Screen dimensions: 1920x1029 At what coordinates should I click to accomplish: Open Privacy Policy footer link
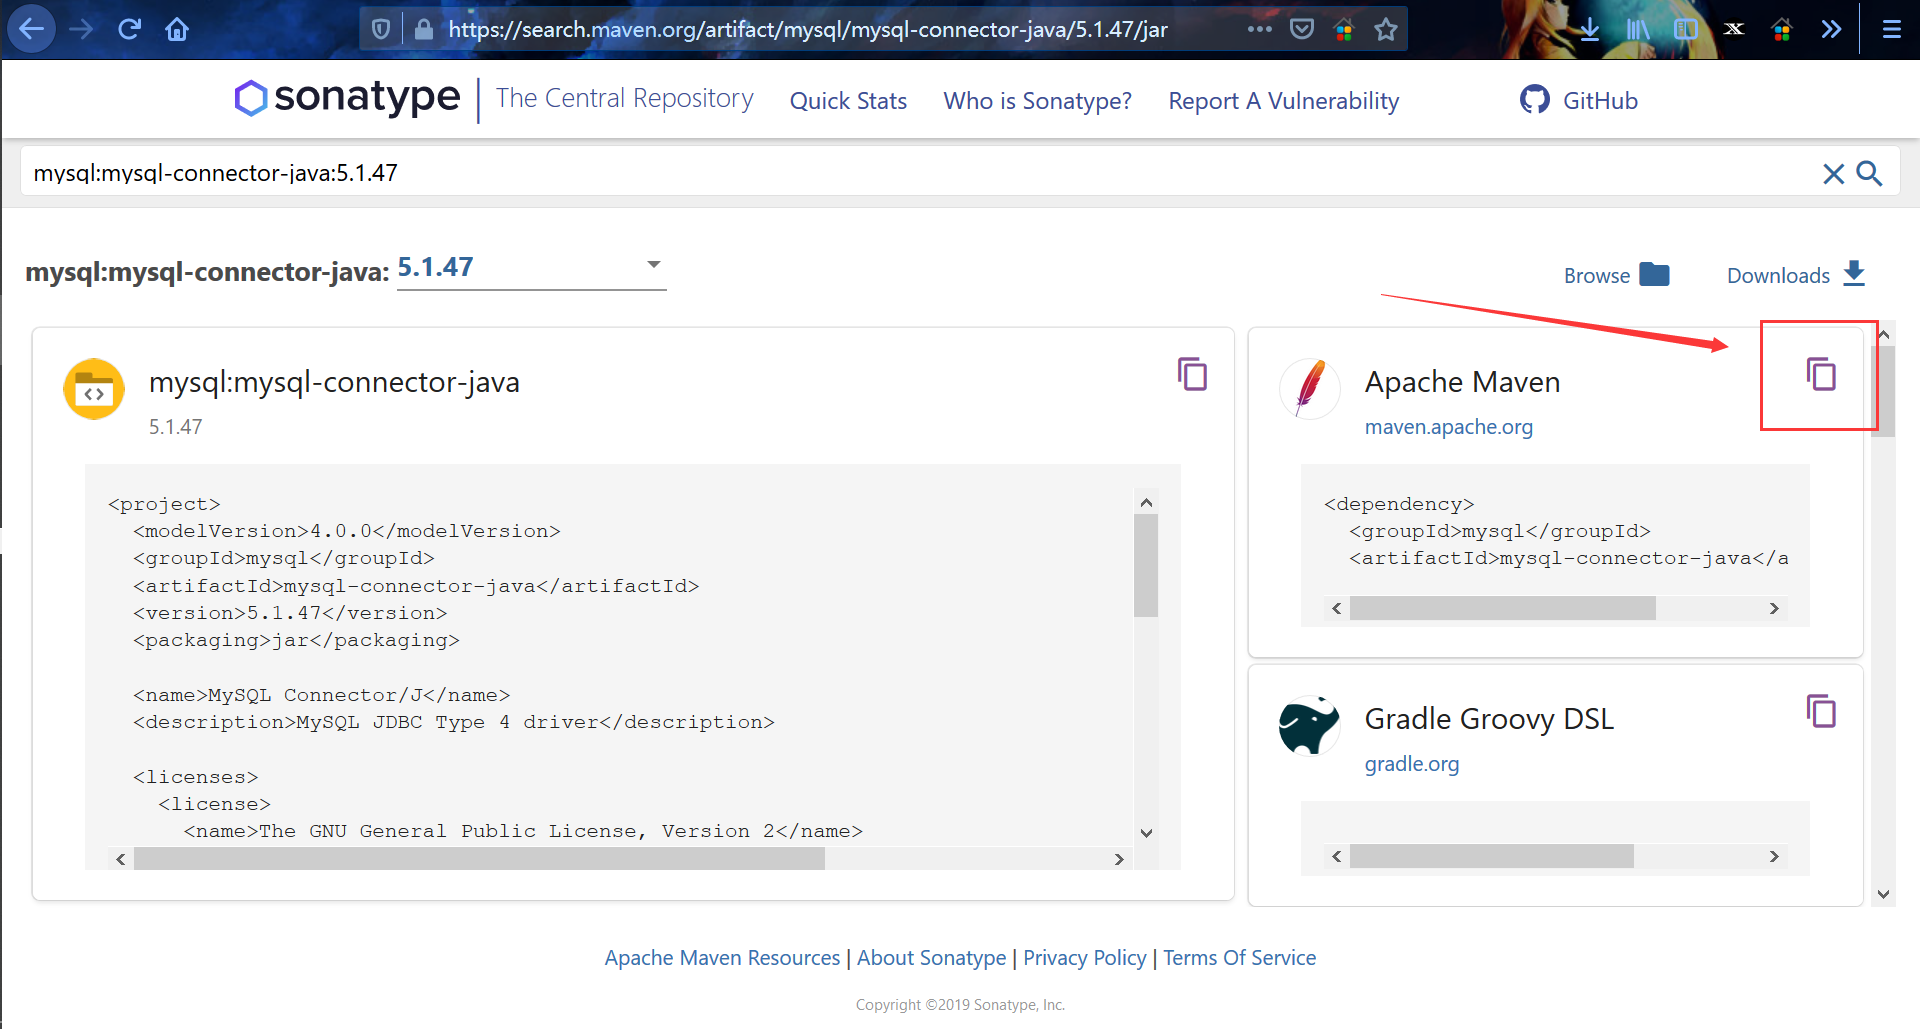tap(1084, 958)
